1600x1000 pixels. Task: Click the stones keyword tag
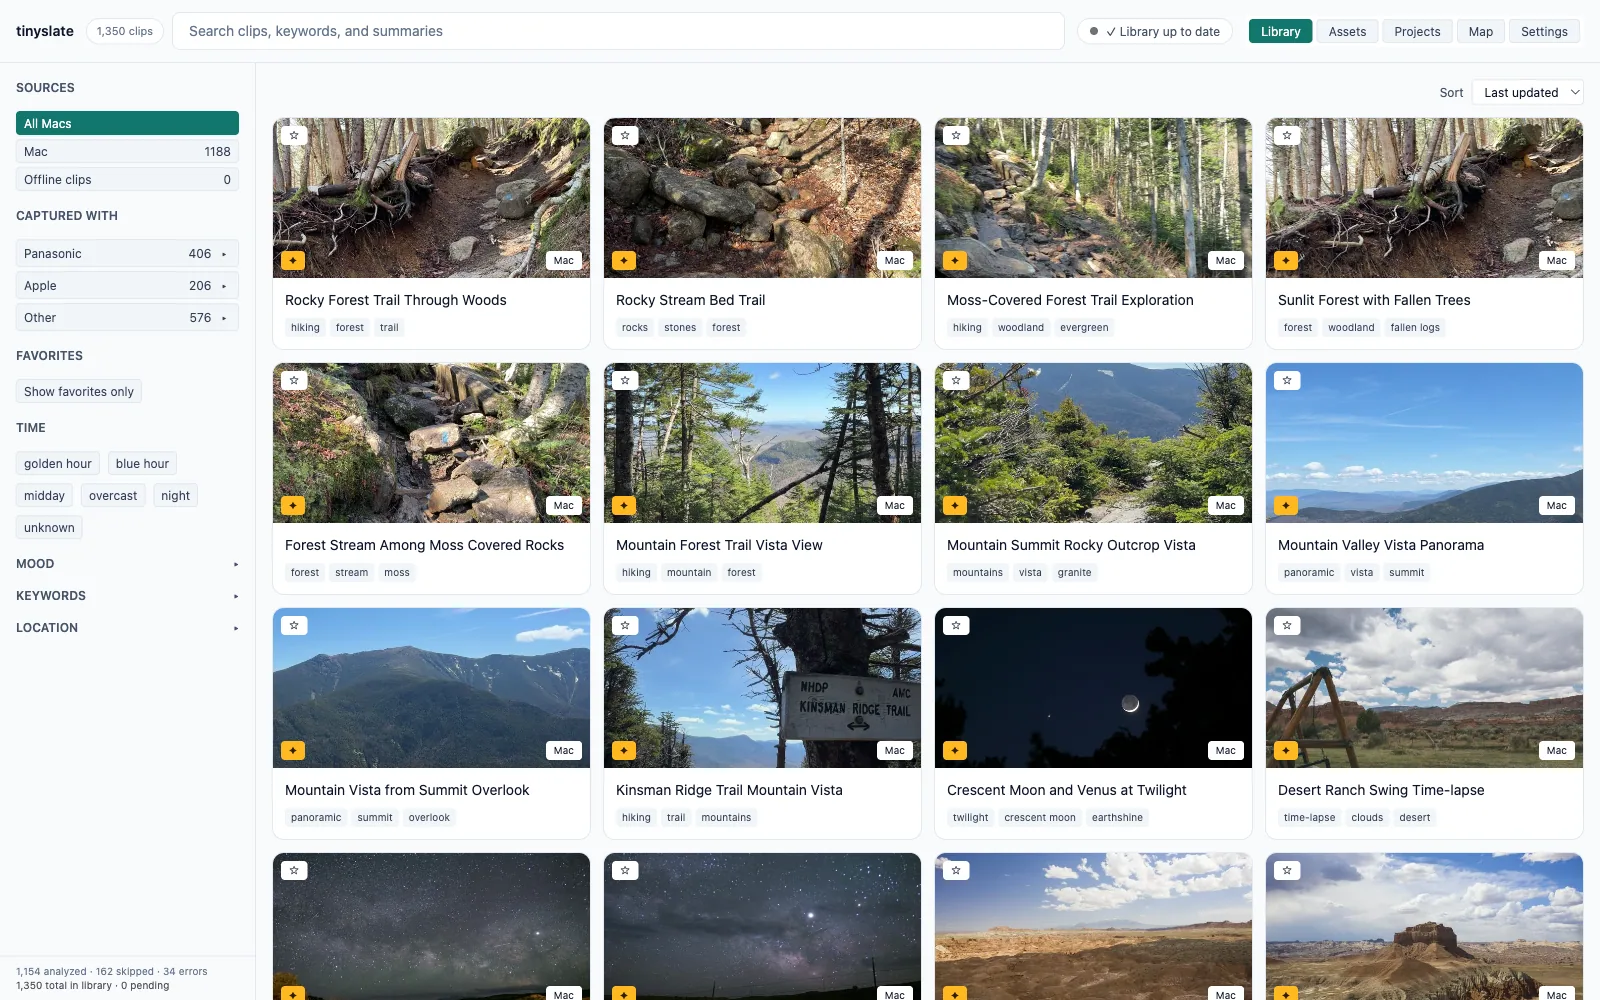coord(680,328)
